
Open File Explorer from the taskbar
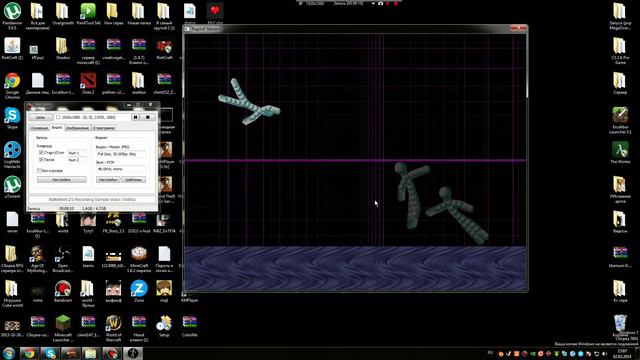pyautogui.click(x=91, y=353)
